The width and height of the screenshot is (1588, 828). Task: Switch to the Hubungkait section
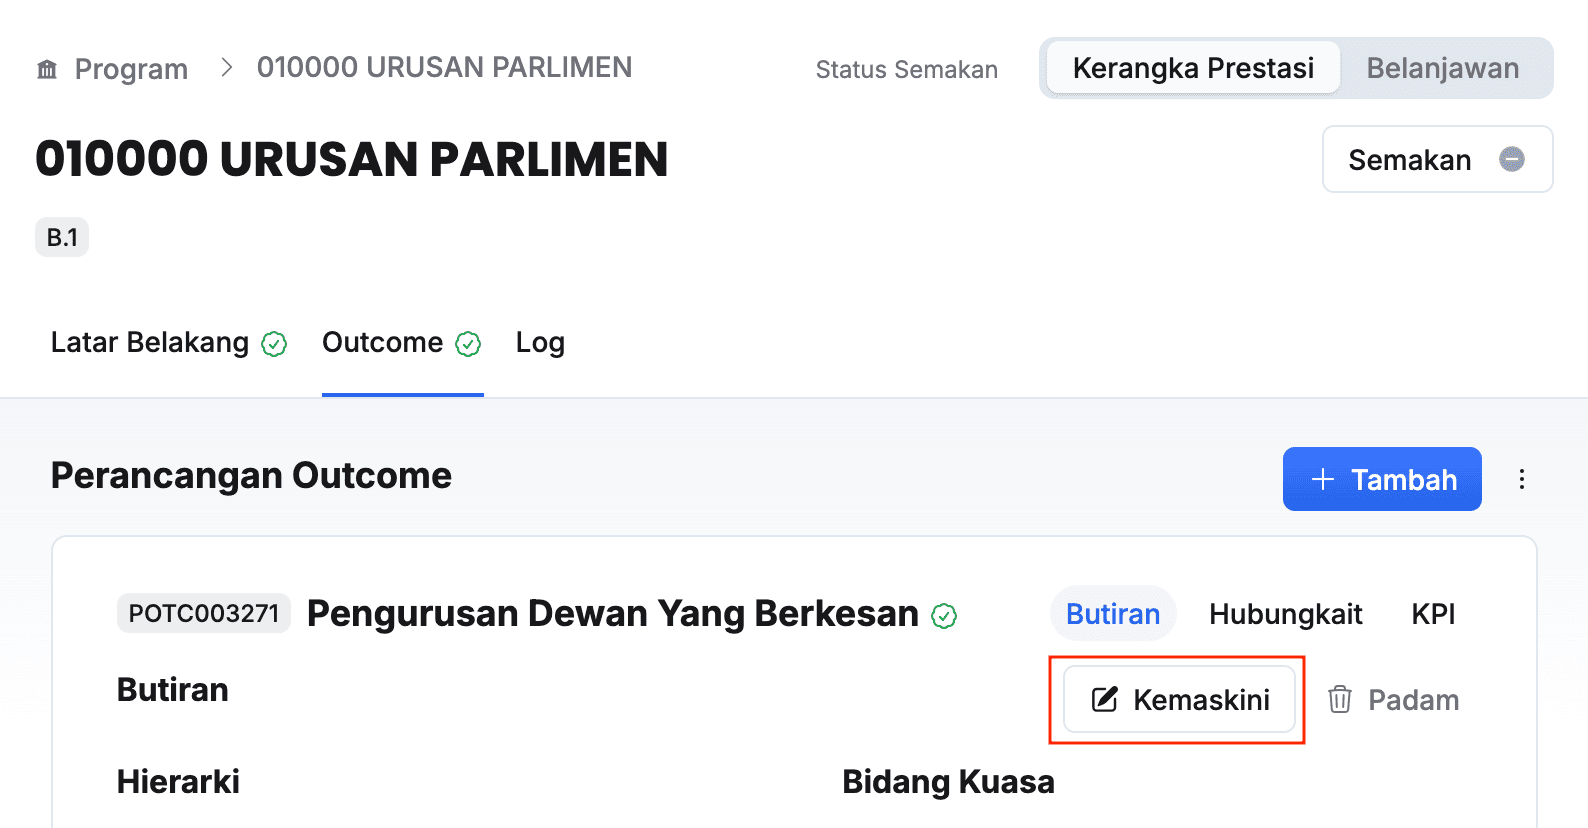1285,613
